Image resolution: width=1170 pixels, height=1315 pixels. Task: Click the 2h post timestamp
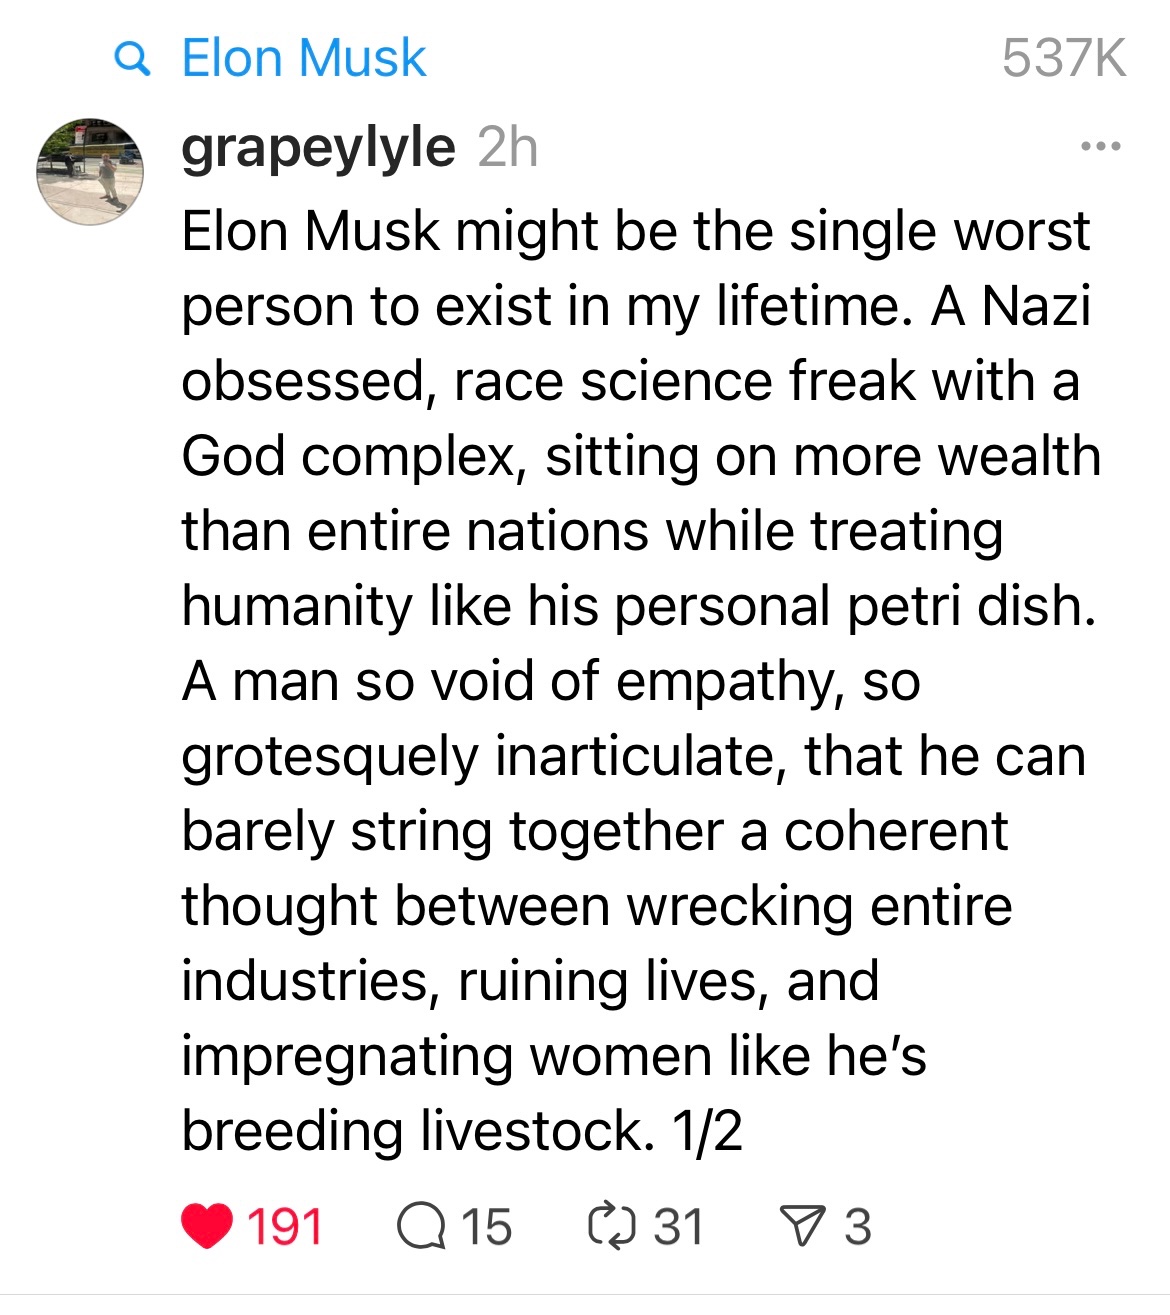508,148
